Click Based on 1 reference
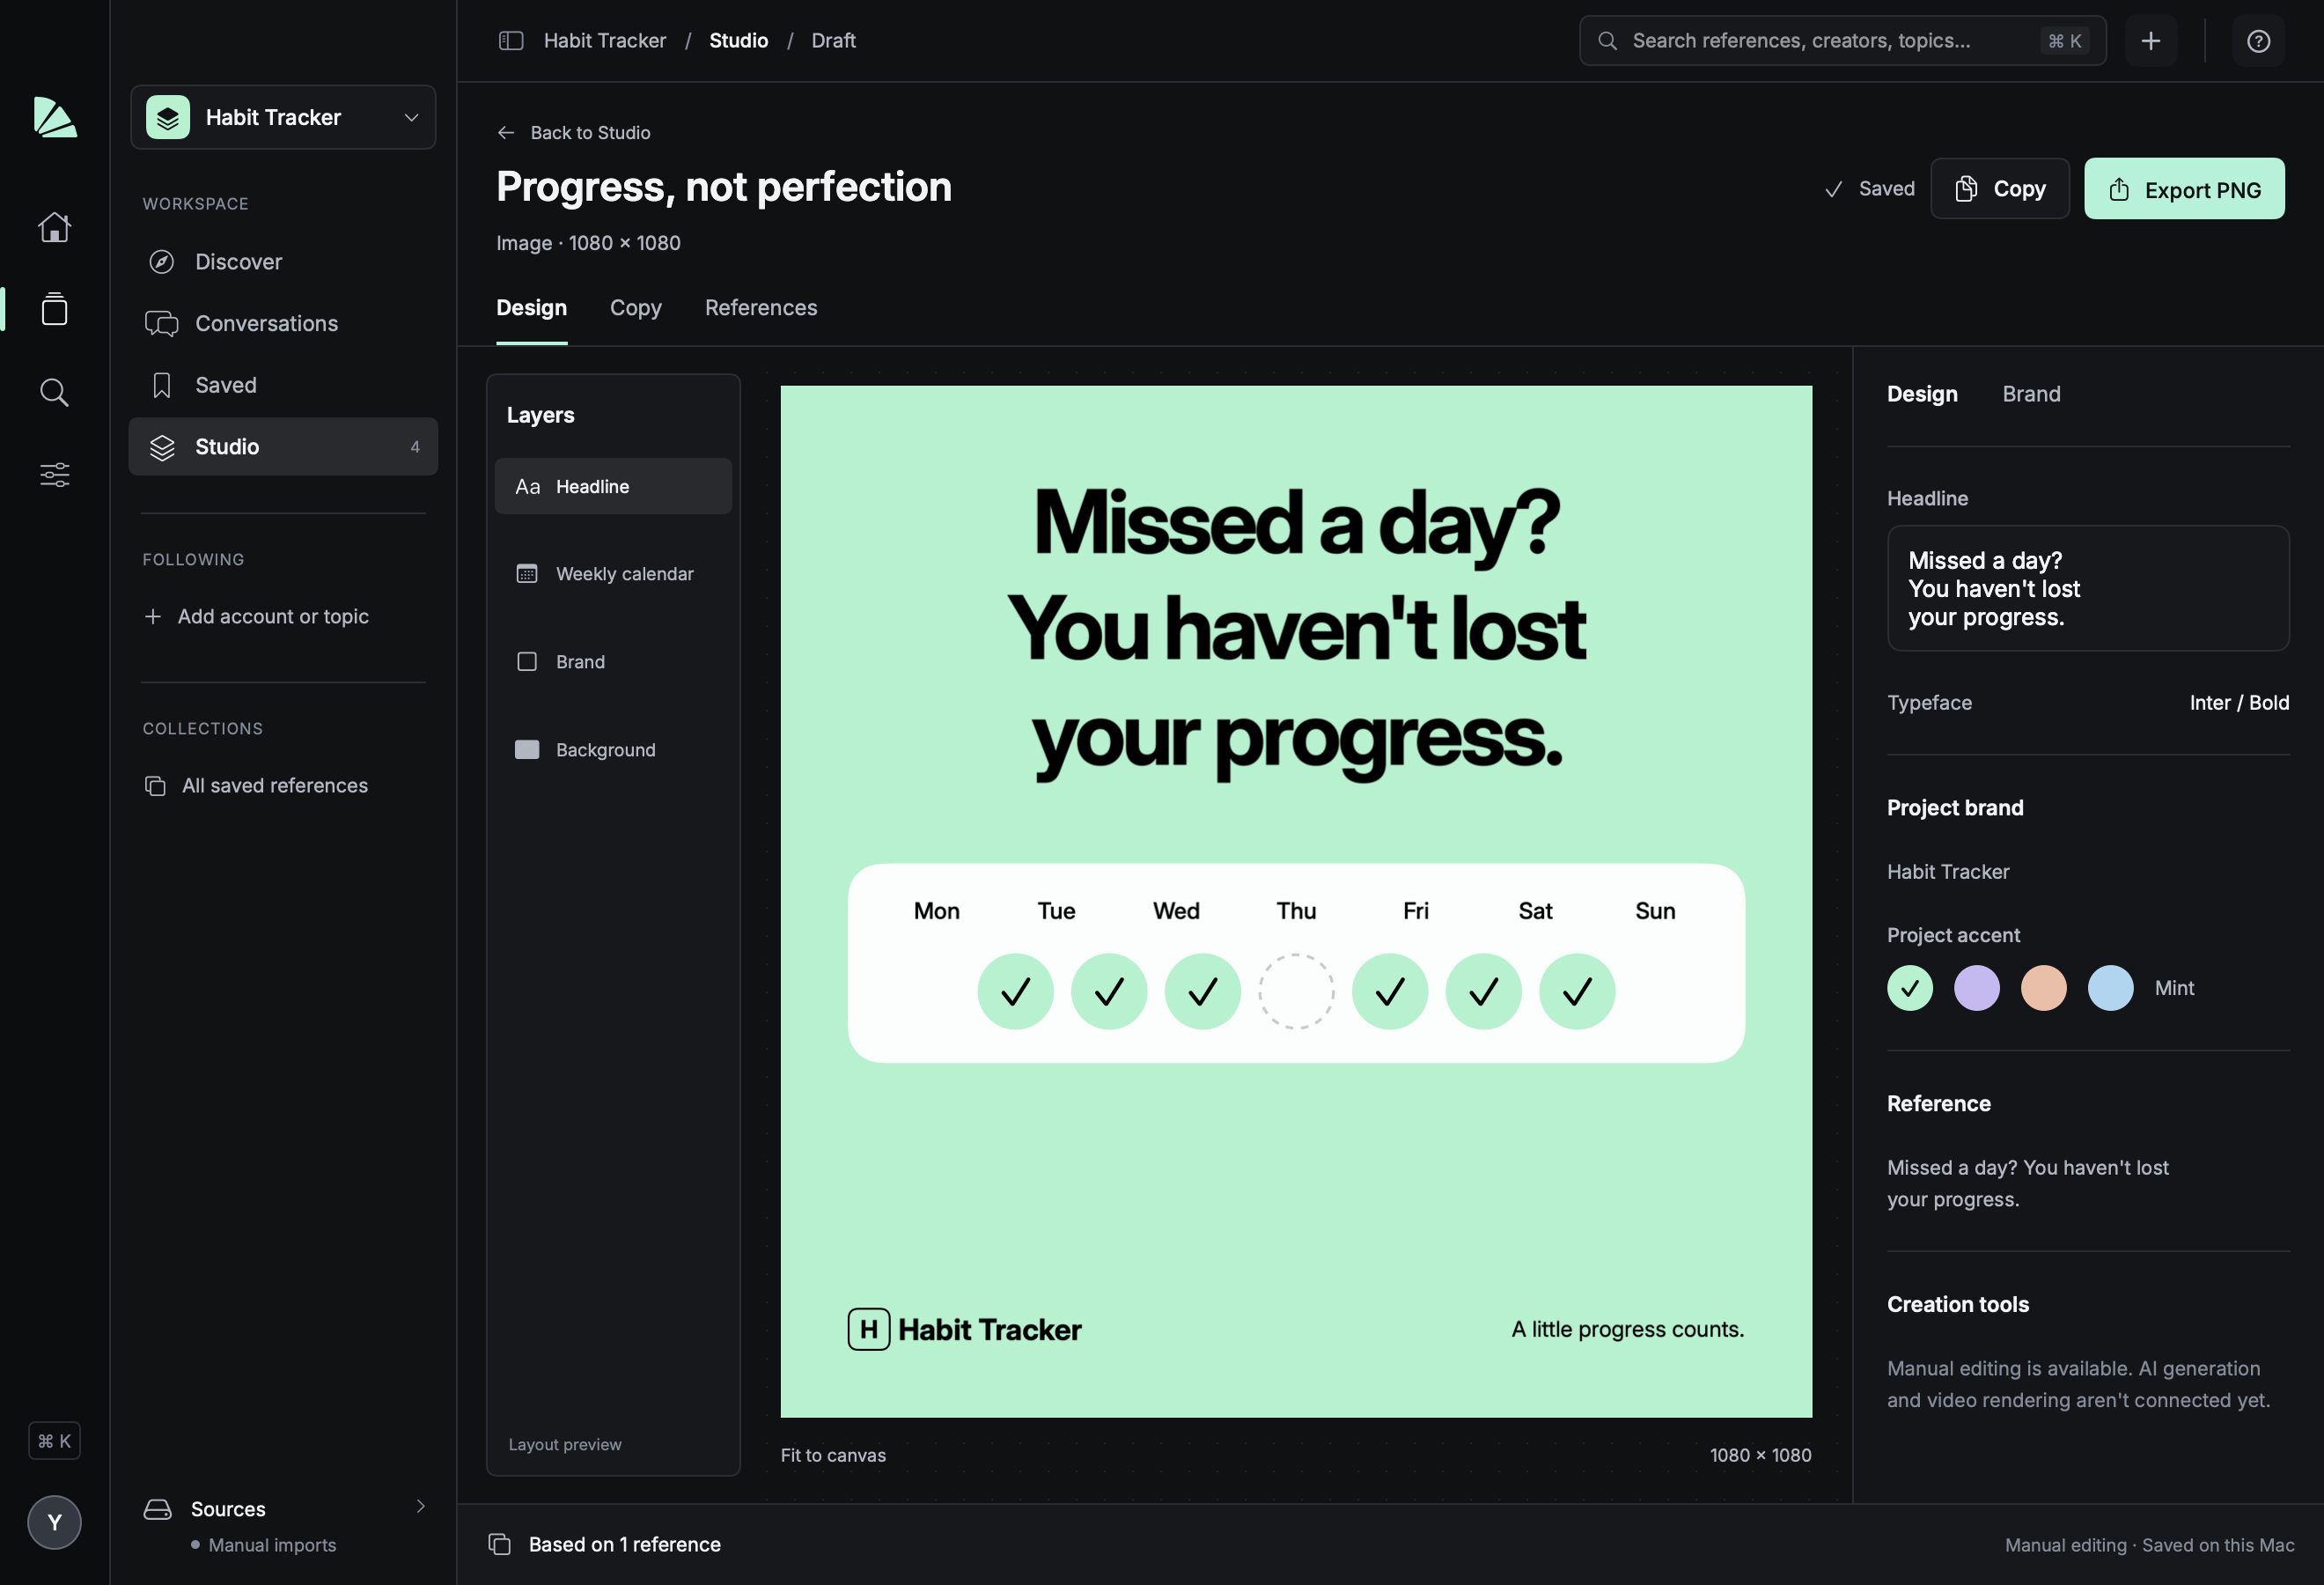The image size is (2324, 1585). click(625, 1545)
